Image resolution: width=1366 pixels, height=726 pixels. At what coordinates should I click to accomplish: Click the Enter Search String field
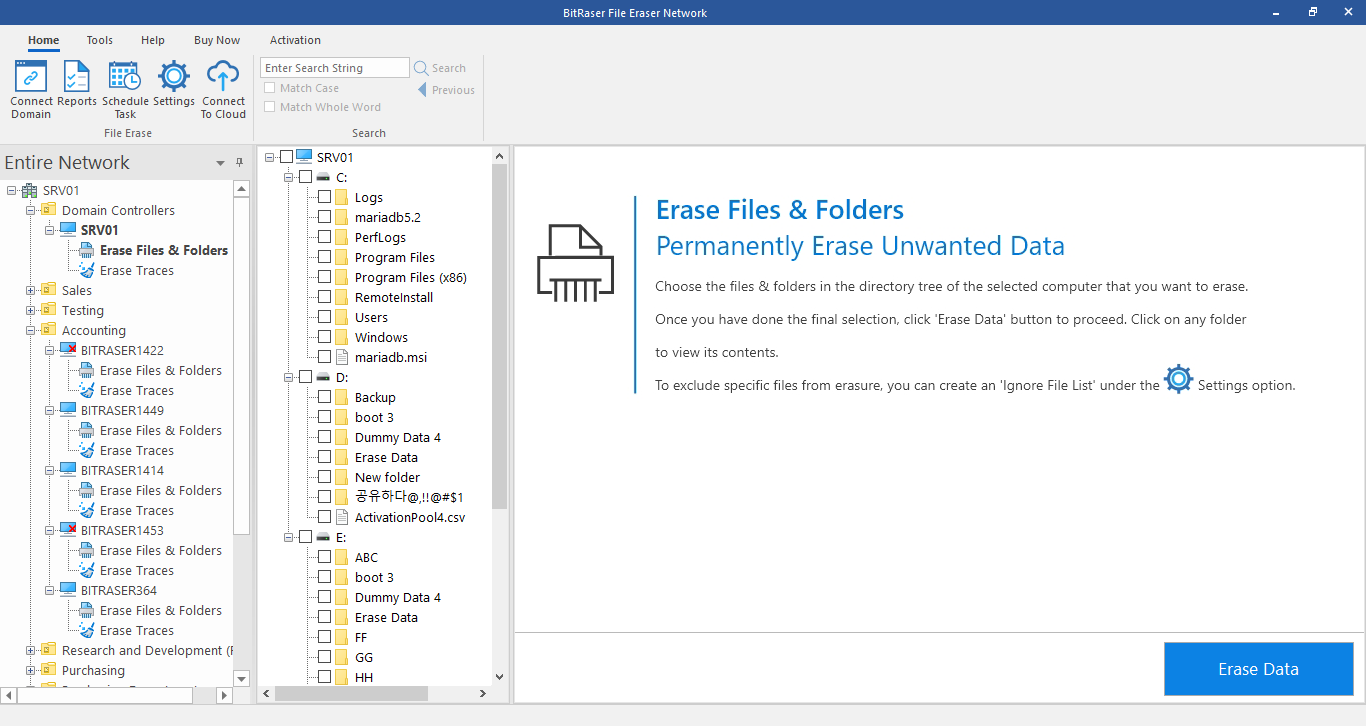(335, 68)
